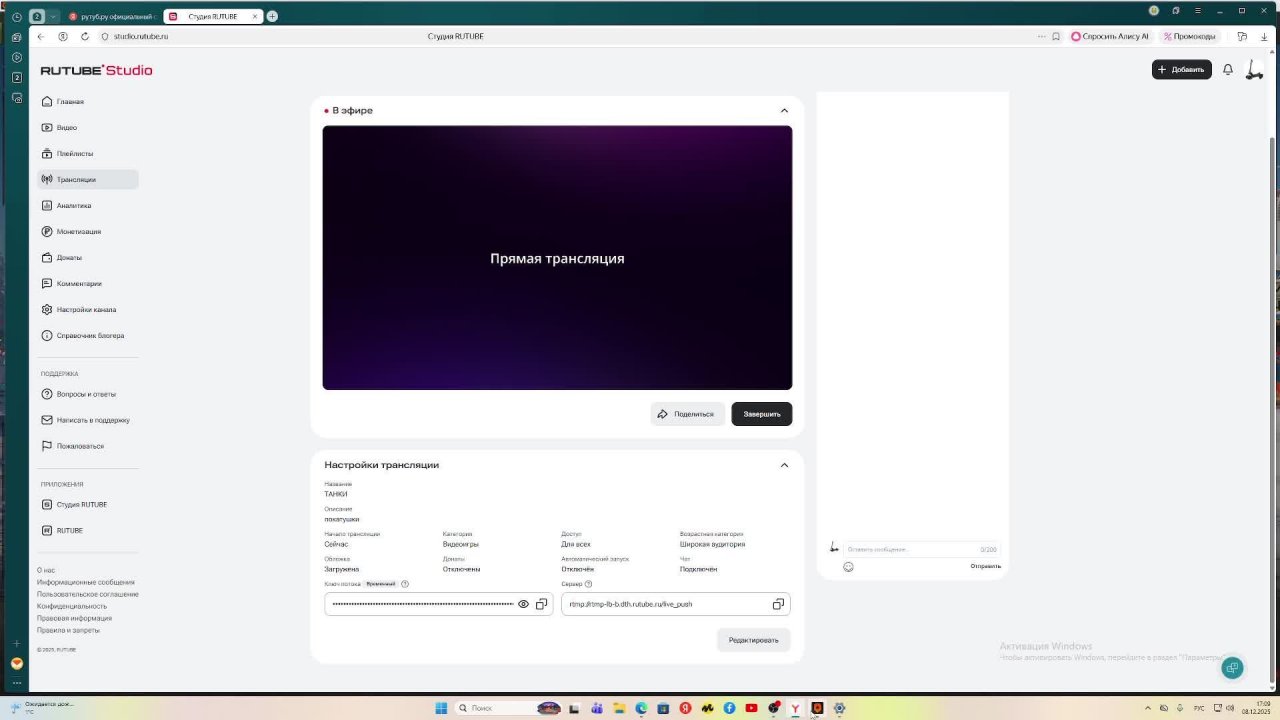This screenshot has height=720, width=1280.
Task: Go back with the browser back arrow
Action: tap(41, 36)
